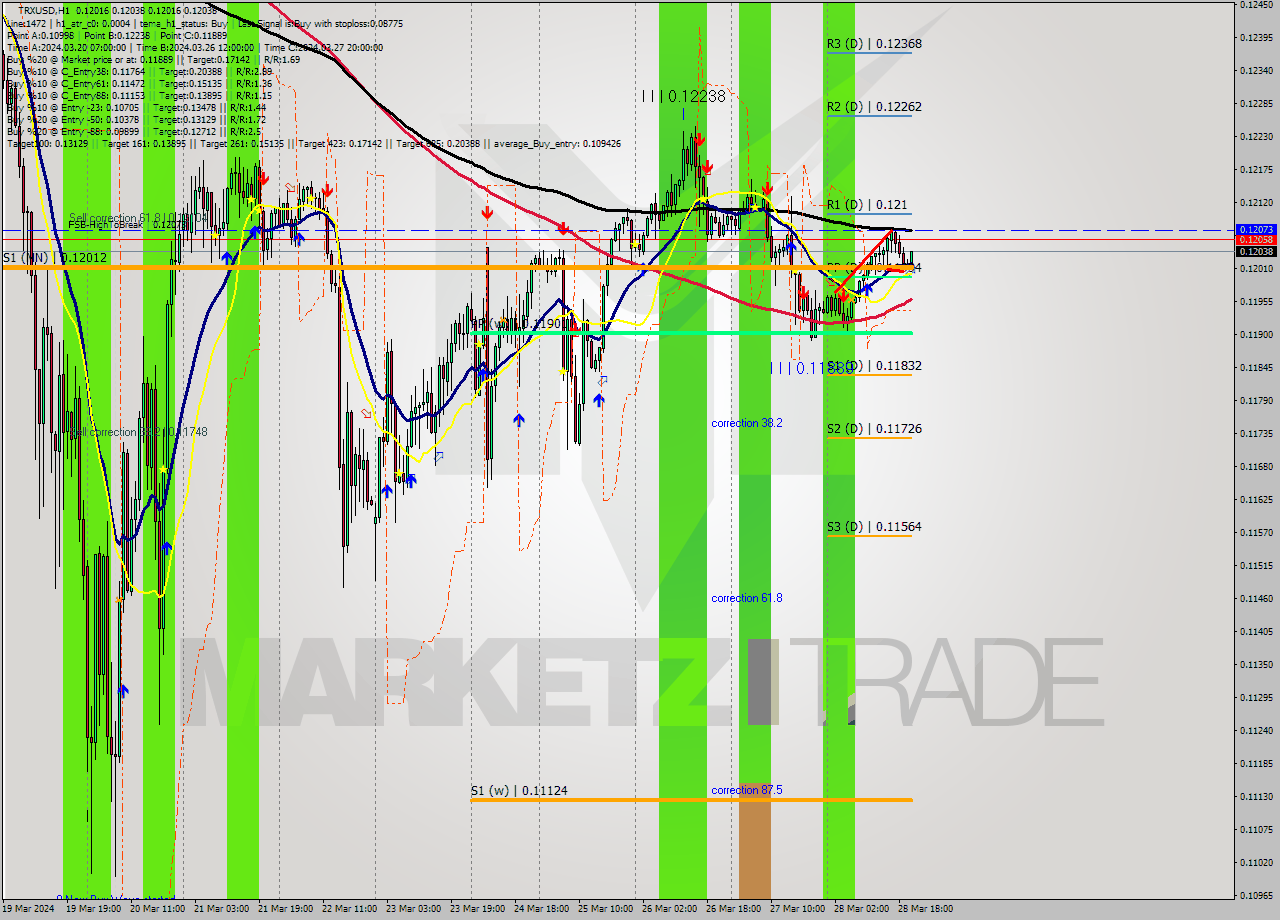
Task: Click the 0.11295 price axis label
Action: [x=1256, y=697]
